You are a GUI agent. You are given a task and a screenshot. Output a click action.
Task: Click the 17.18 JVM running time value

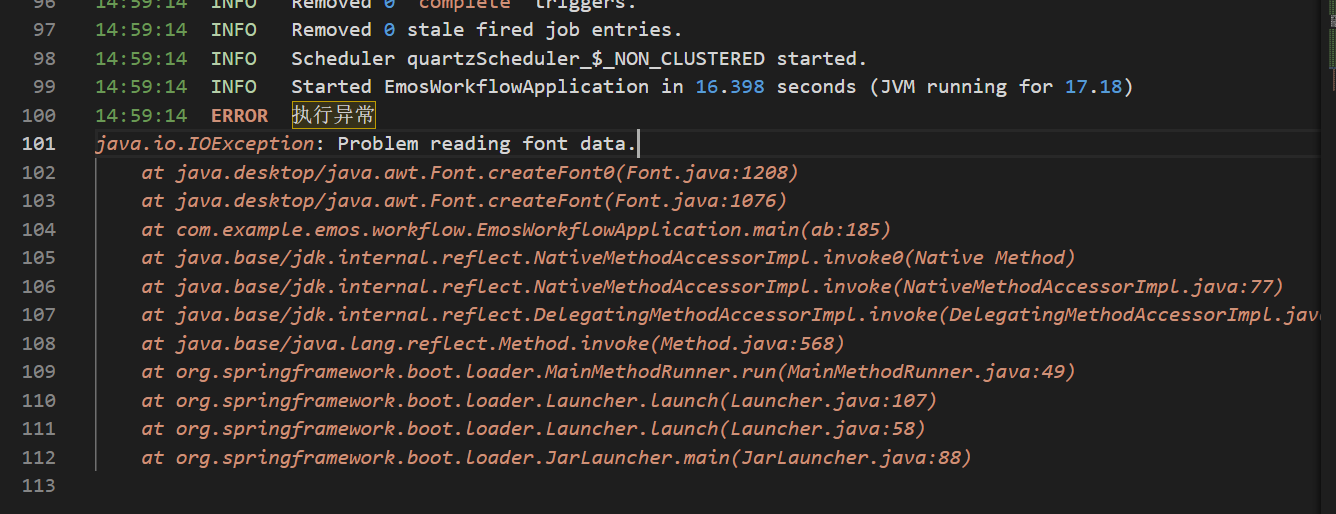(x=1093, y=87)
